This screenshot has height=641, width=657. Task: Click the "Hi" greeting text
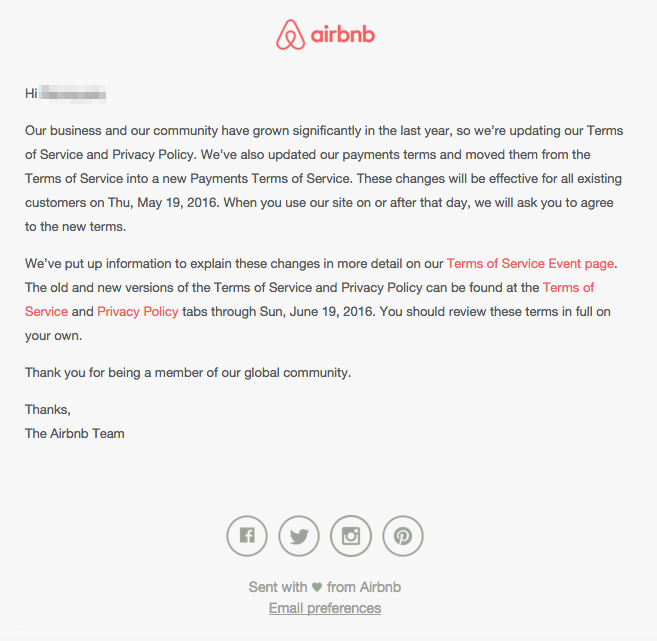pyautogui.click(x=31, y=94)
